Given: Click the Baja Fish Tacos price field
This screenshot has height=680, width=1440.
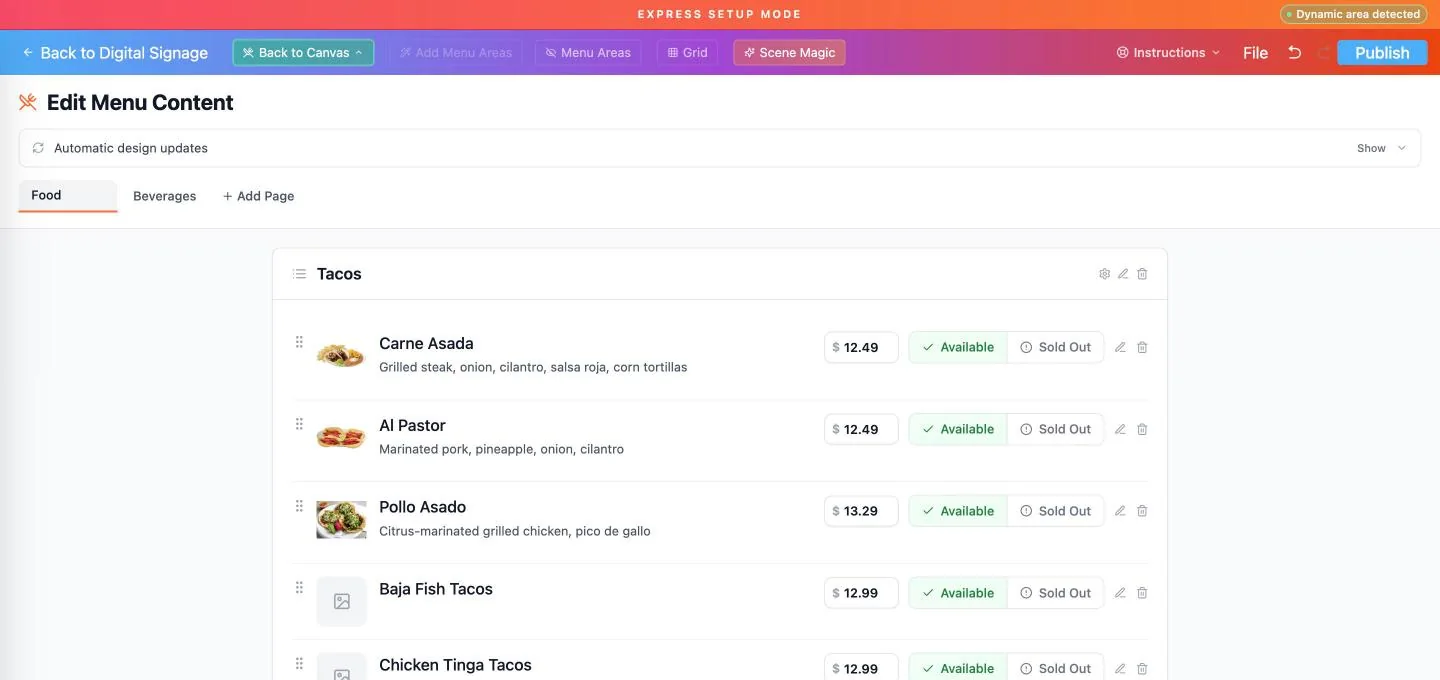Looking at the screenshot, I should point(861,593).
